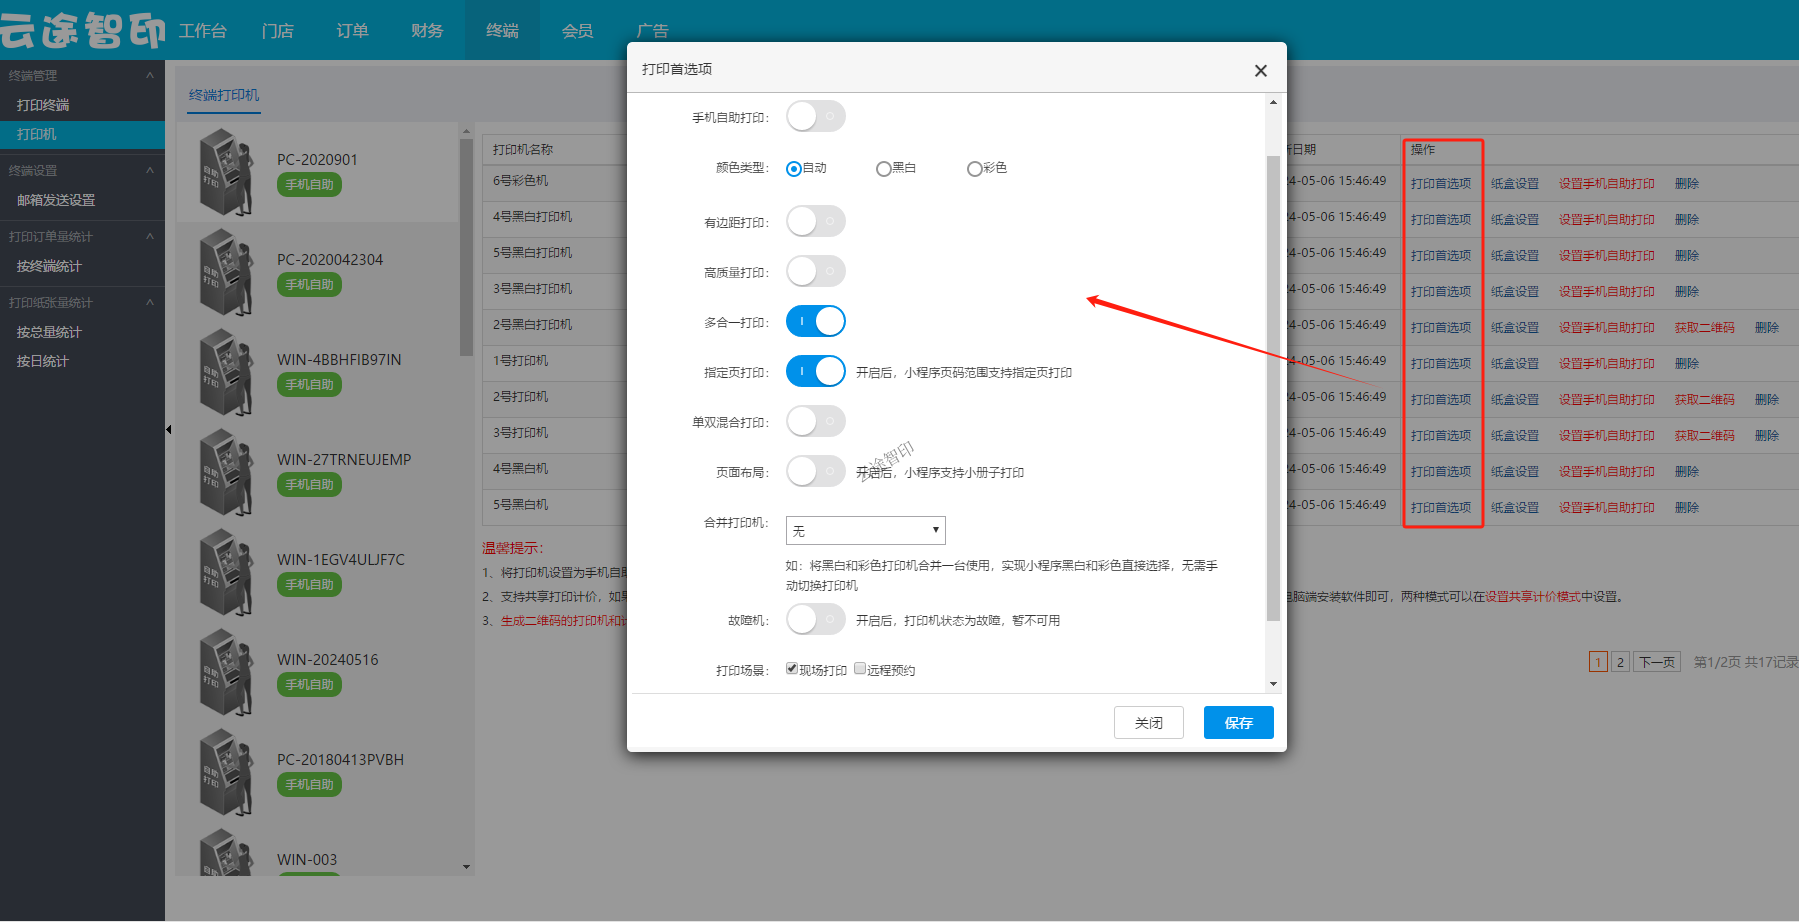Click the dialog scrollbar up arrow
The height and width of the screenshot is (924, 1799).
click(x=1273, y=102)
